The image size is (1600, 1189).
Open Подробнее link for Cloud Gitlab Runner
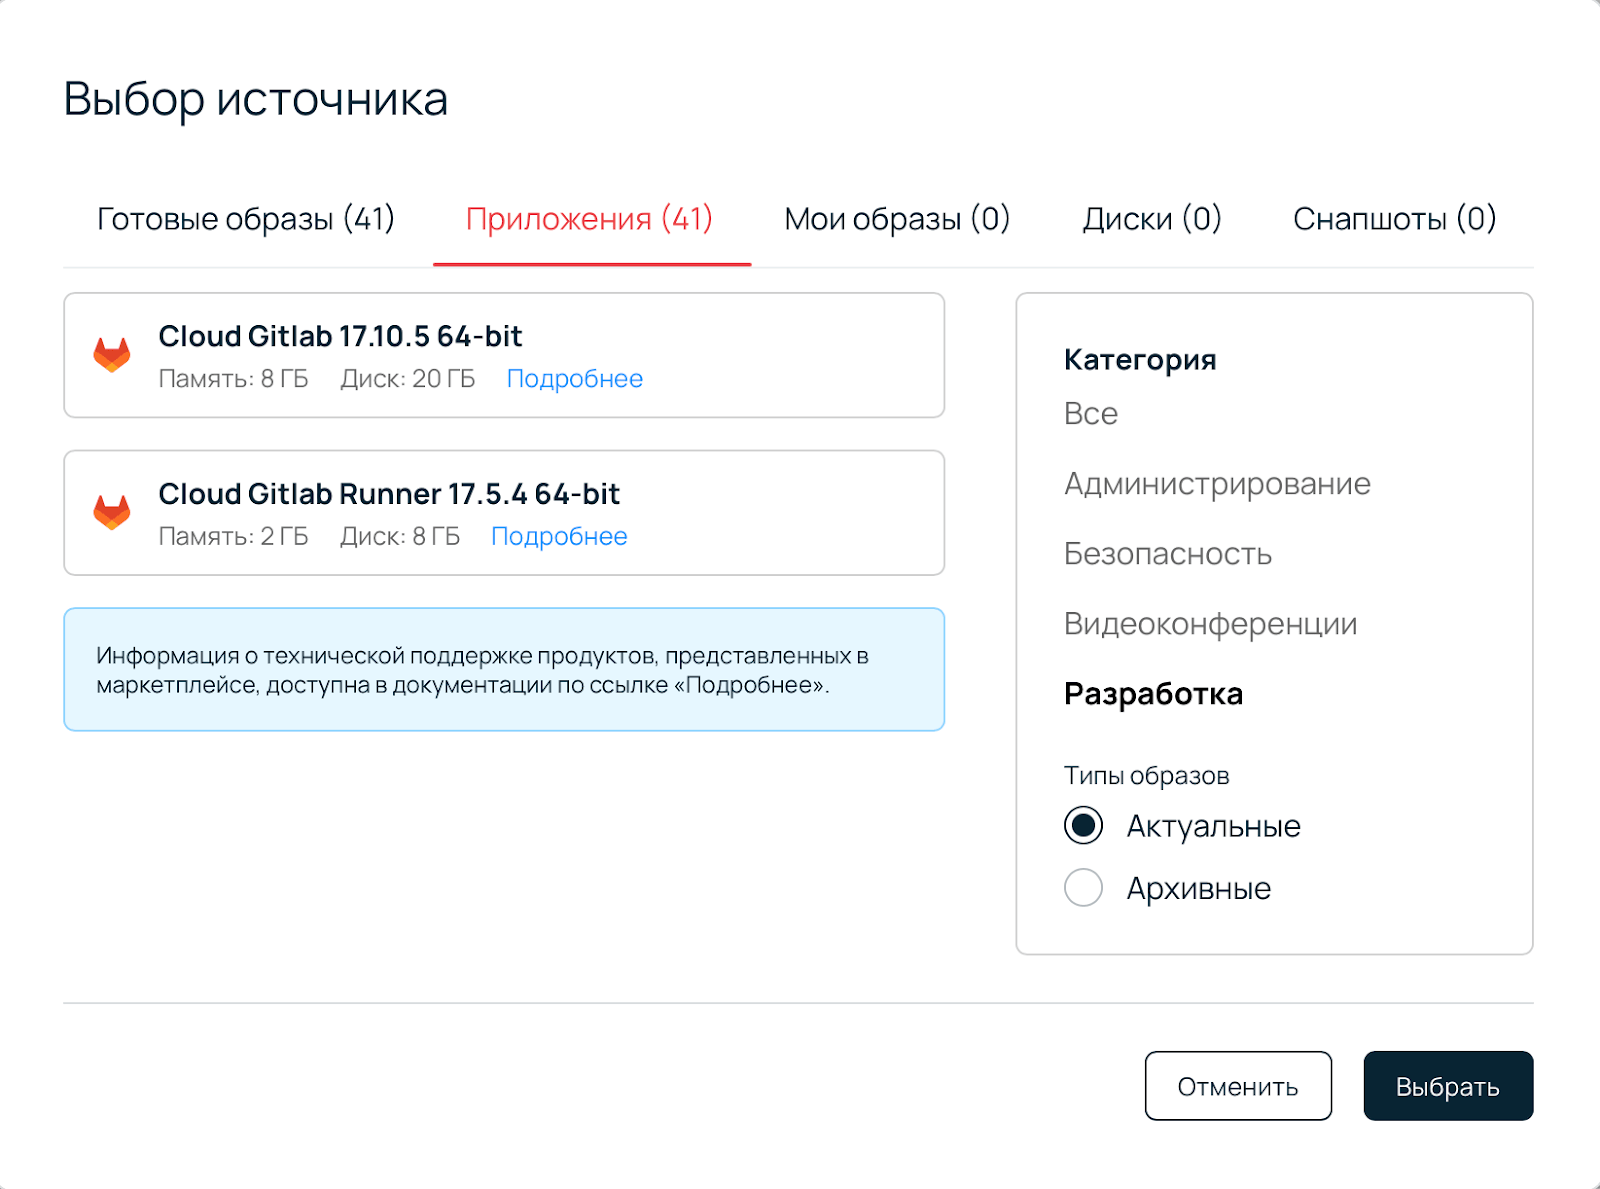tap(559, 537)
